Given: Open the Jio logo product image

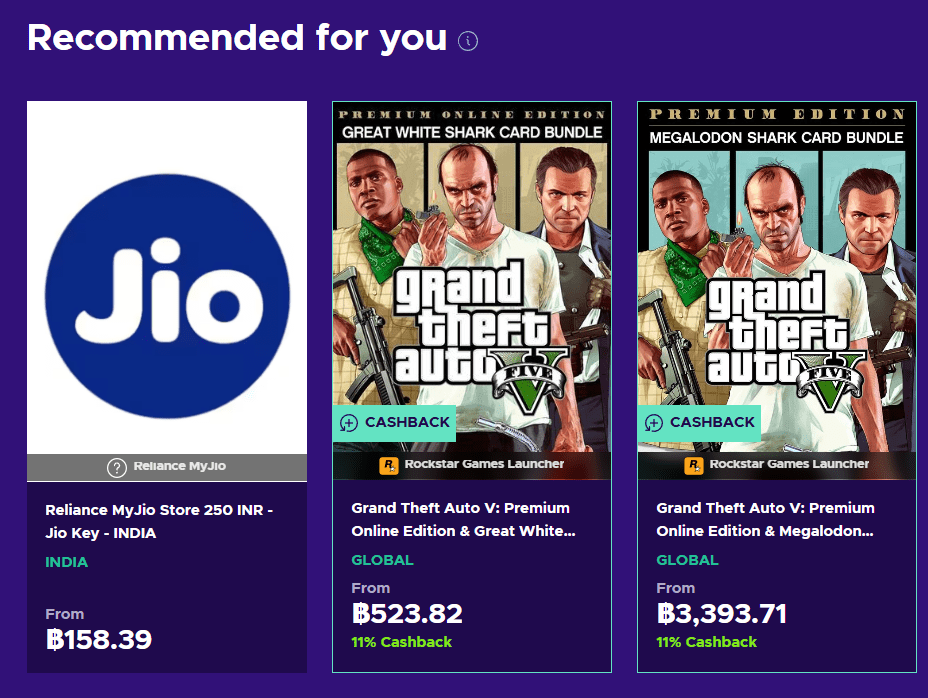Looking at the screenshot, I should pos(167,277).
